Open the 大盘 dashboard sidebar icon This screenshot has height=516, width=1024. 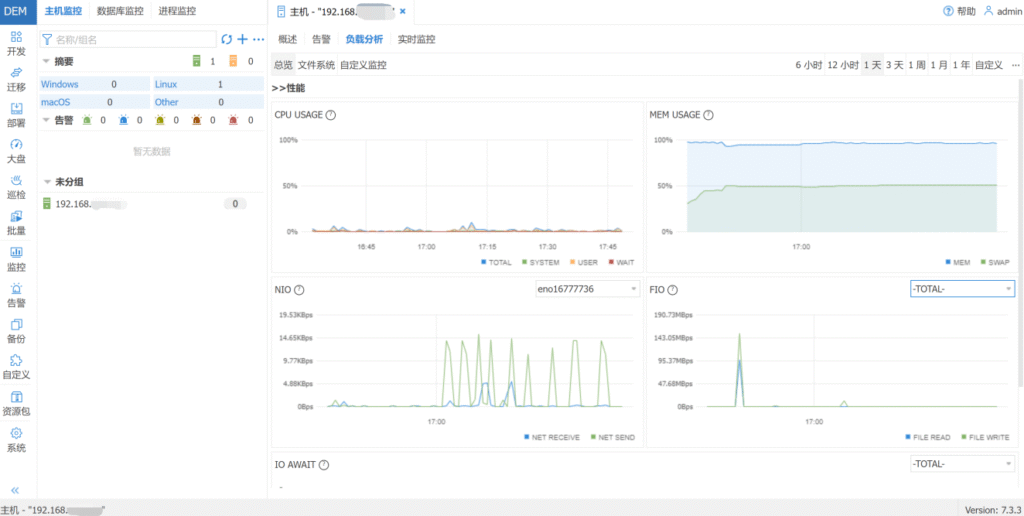pyautogui.click(x=17, y=150)
